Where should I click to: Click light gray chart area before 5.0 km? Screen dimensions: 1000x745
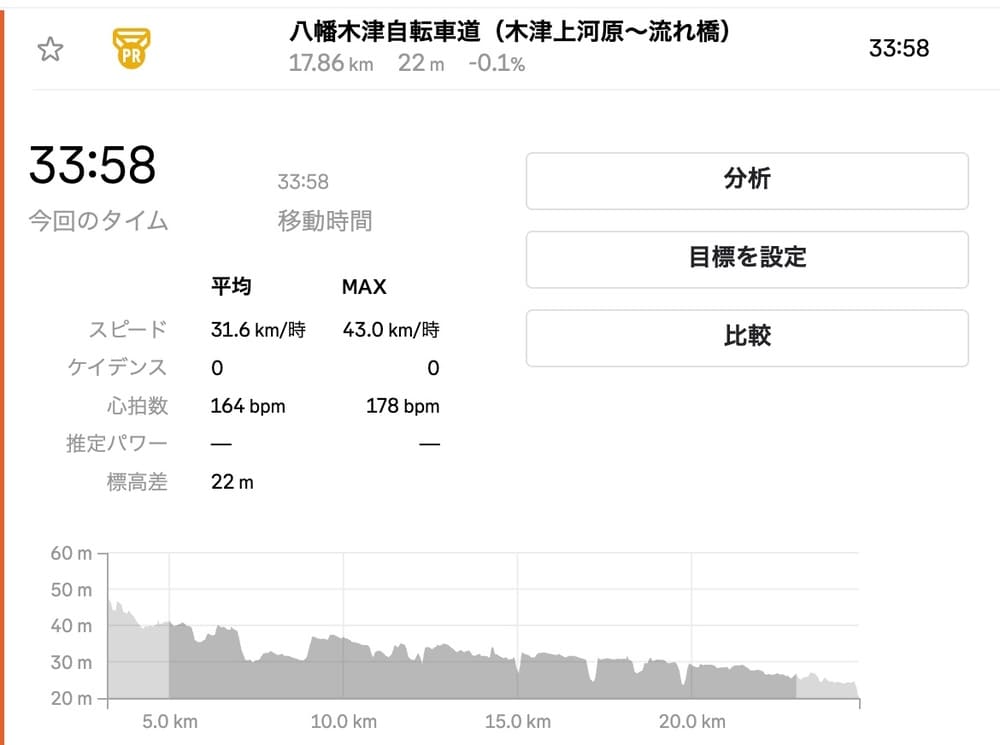[138, 660]
